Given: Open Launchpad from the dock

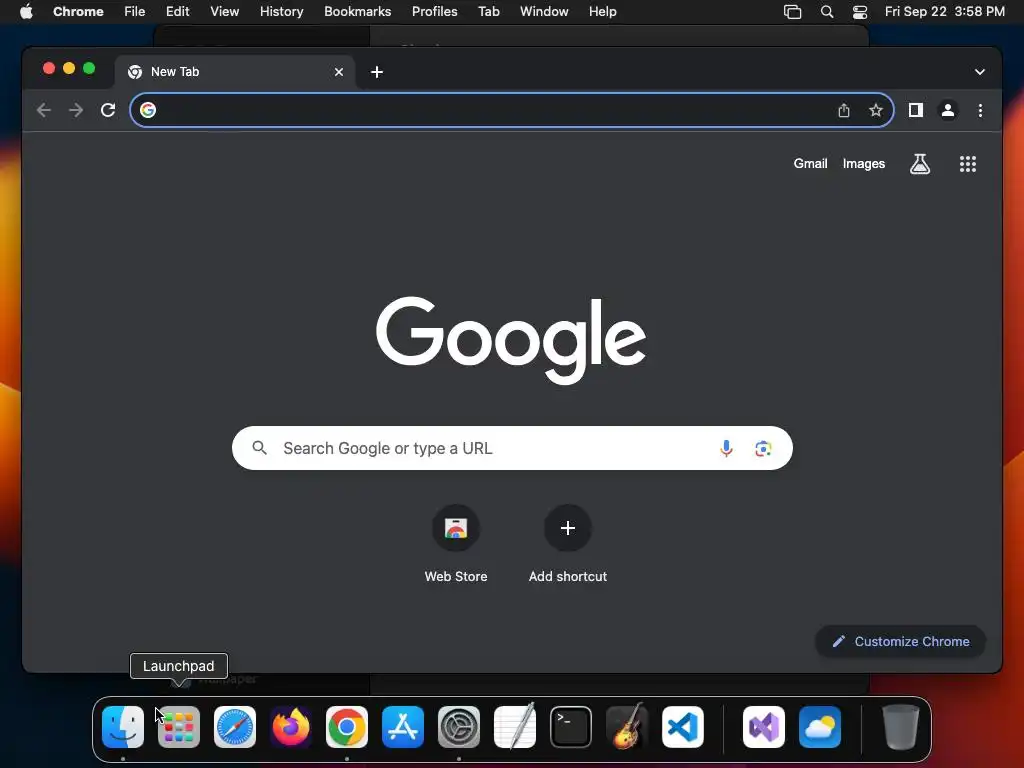Looking at the screenshot, I should [x=179, y=727].
